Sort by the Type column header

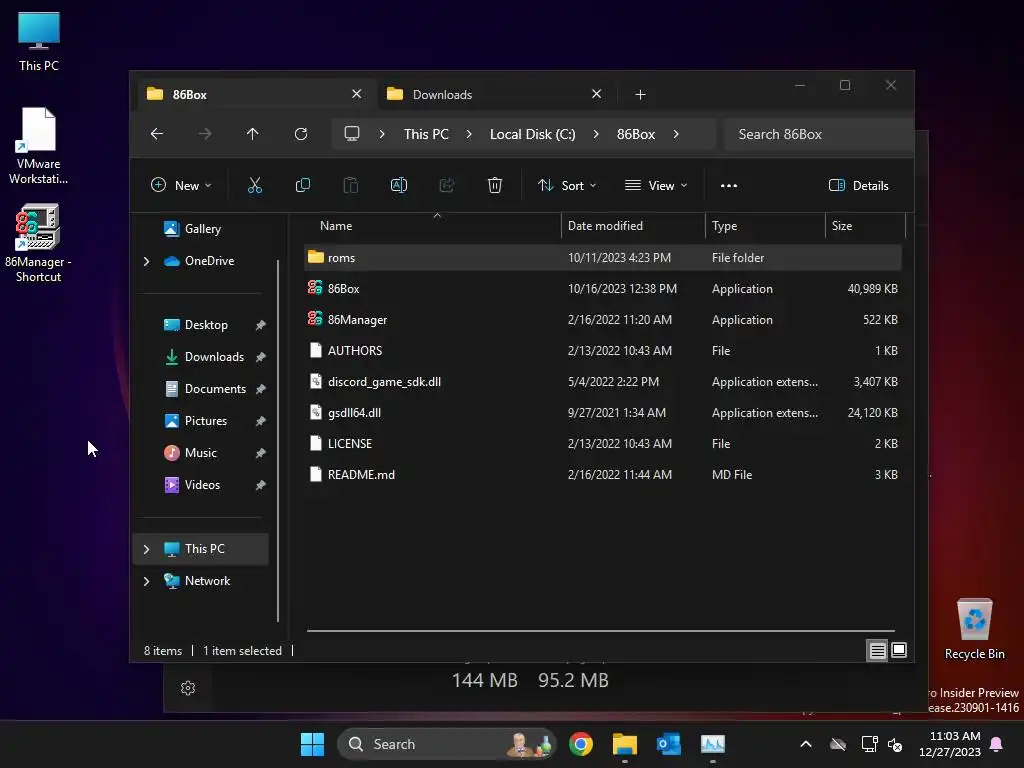pyautogui.click(x=765, y=226)
